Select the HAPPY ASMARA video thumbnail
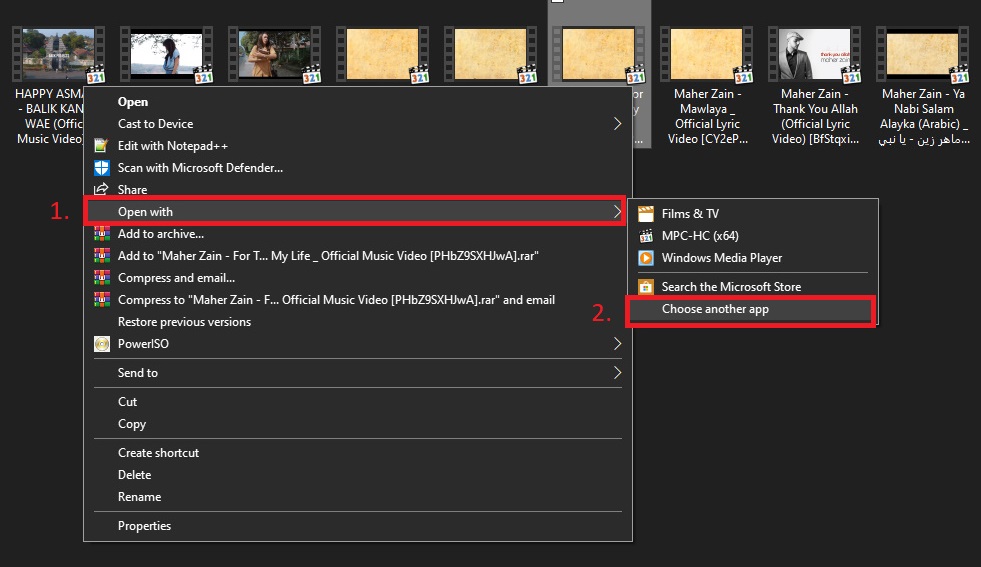Viewport: 981px width, 567px height. click(59, 54)
